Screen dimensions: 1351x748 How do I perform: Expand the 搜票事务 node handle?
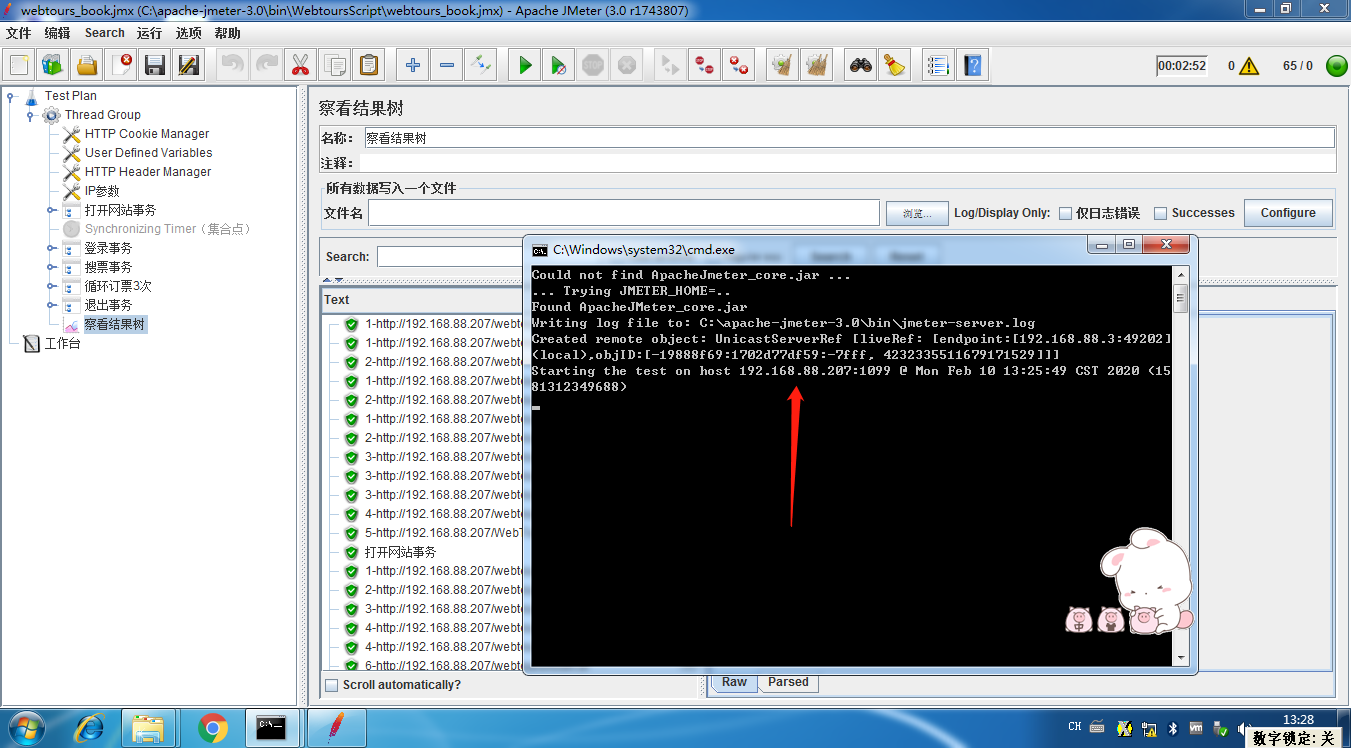pyautogui.click(x=51, y=268)
